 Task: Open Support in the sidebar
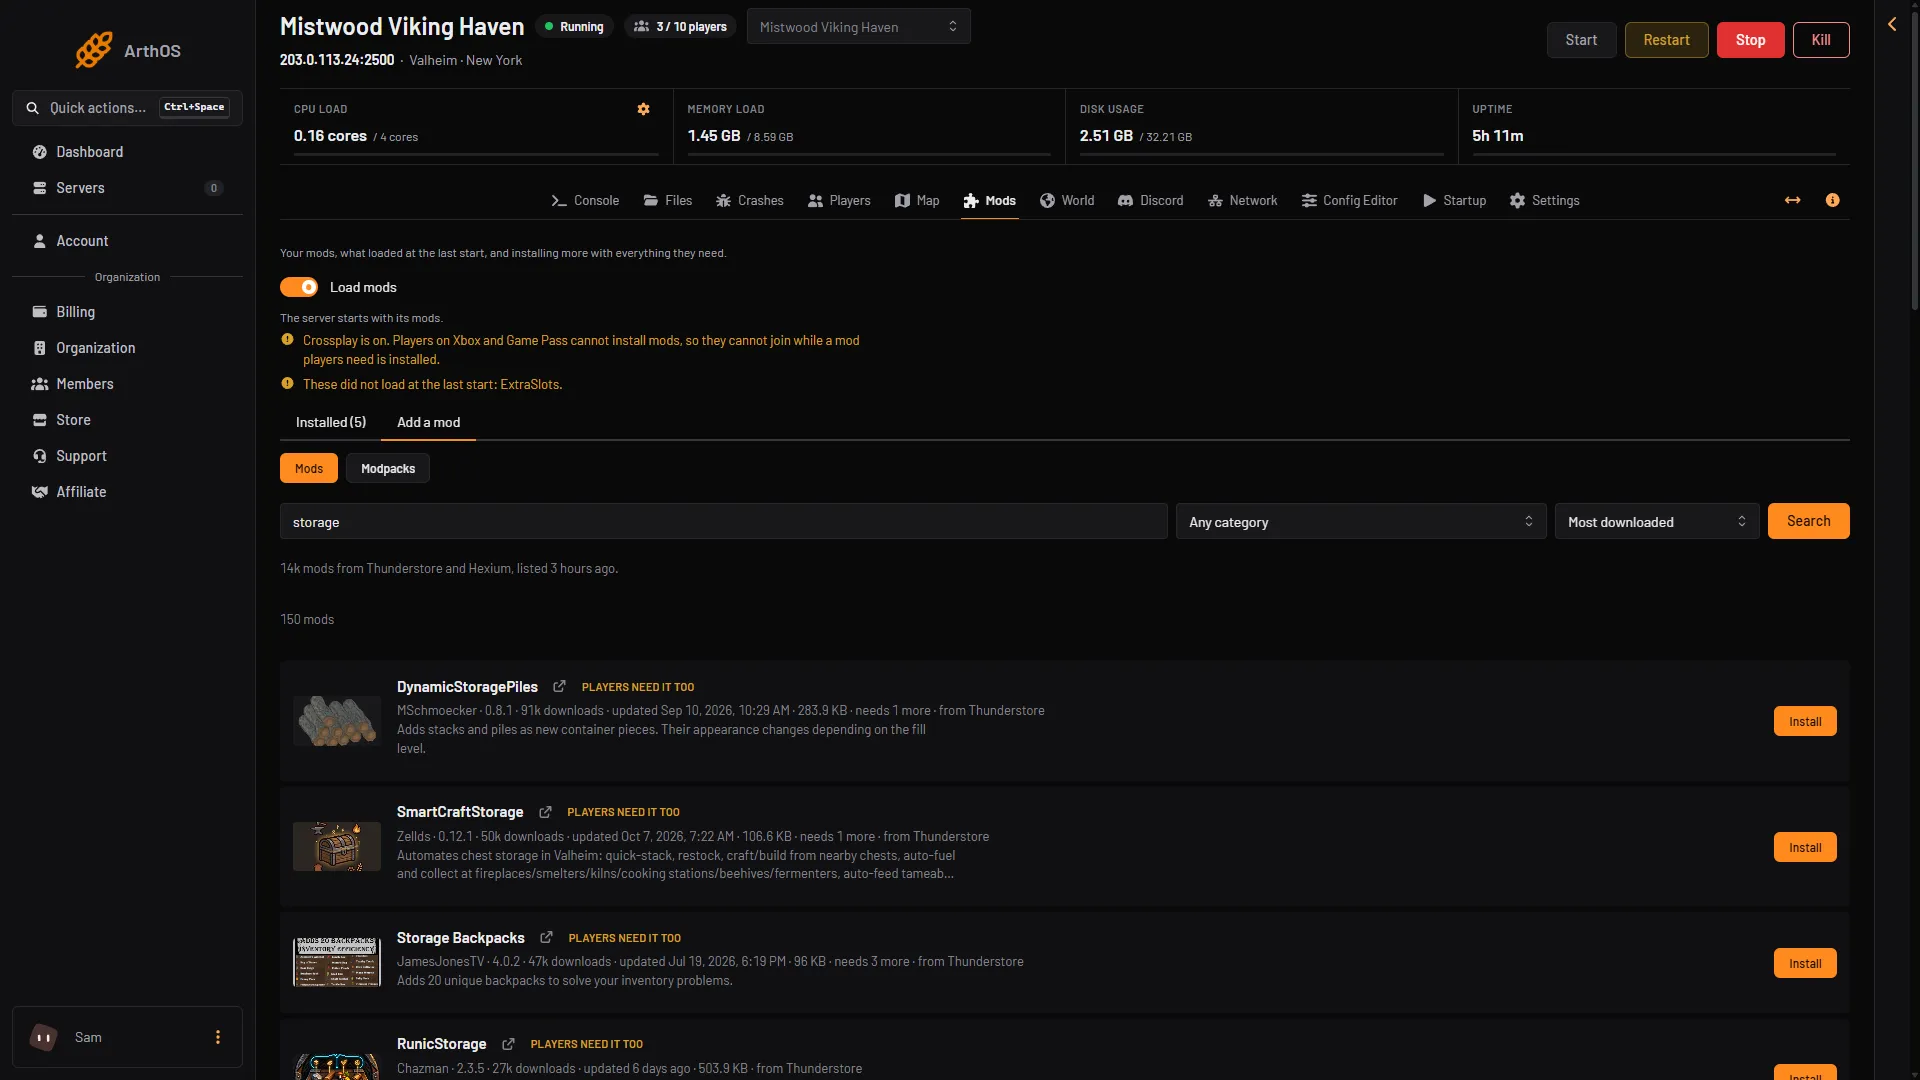pos(127,456)
